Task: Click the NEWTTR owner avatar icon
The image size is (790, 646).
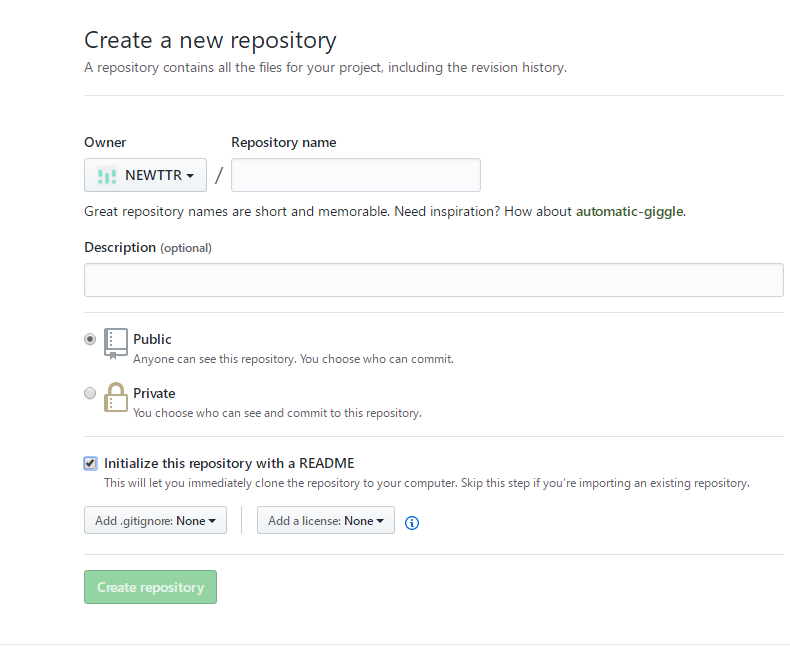Action: pyautogui.click(x=107, y=175)
